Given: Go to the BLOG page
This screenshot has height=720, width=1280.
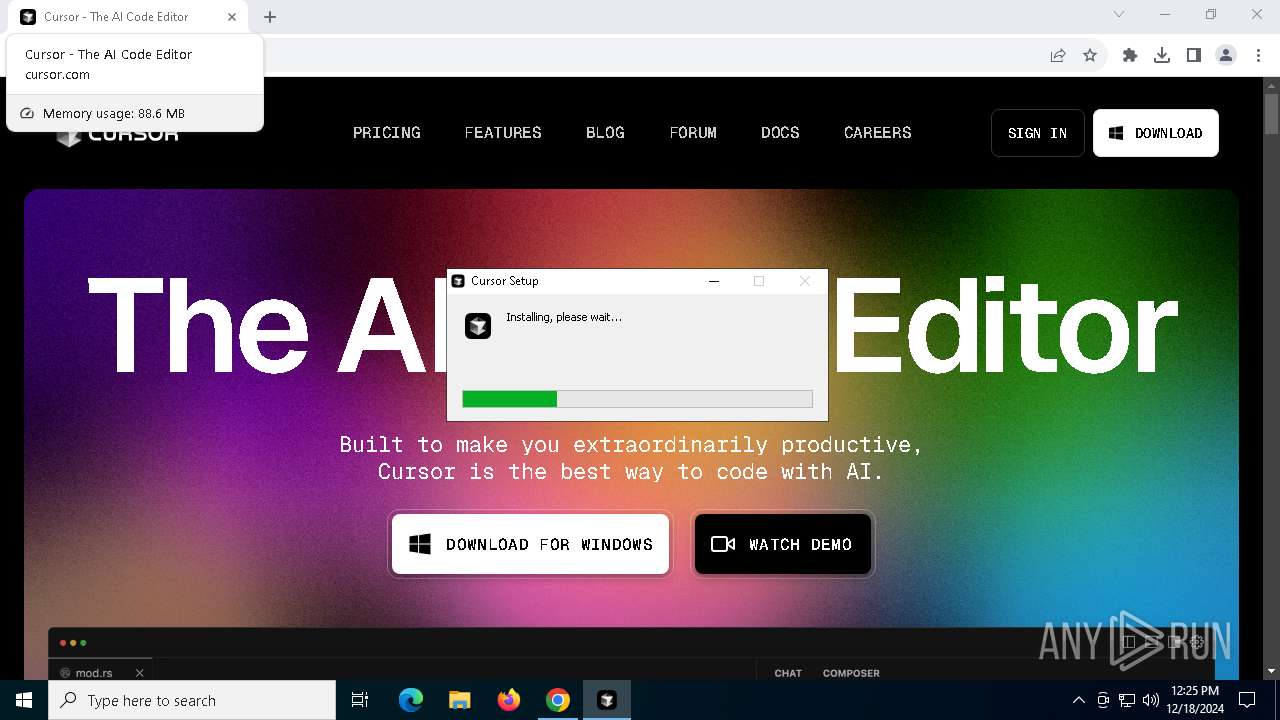Looking at the screenshot, I should 605,133.
